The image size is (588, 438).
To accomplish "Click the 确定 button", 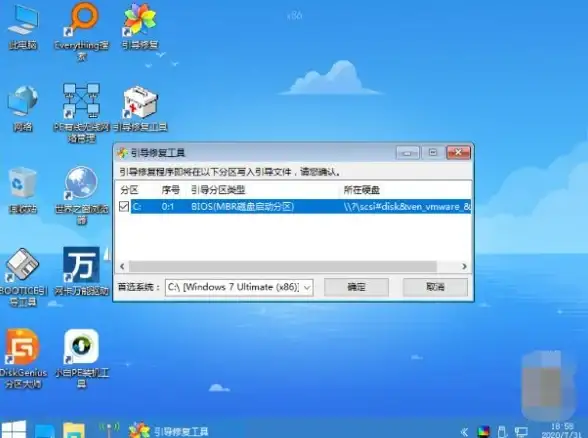I will point(356,287).
